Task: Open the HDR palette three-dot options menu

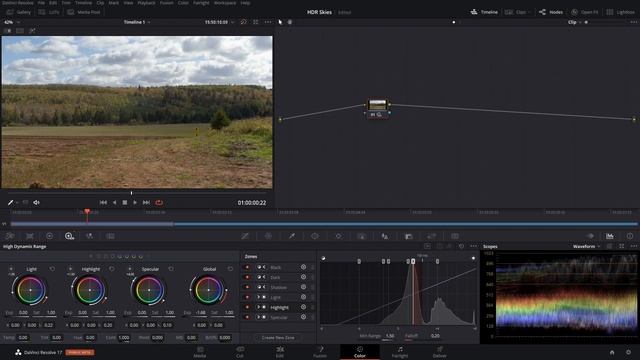Action: tap(473, 247)
